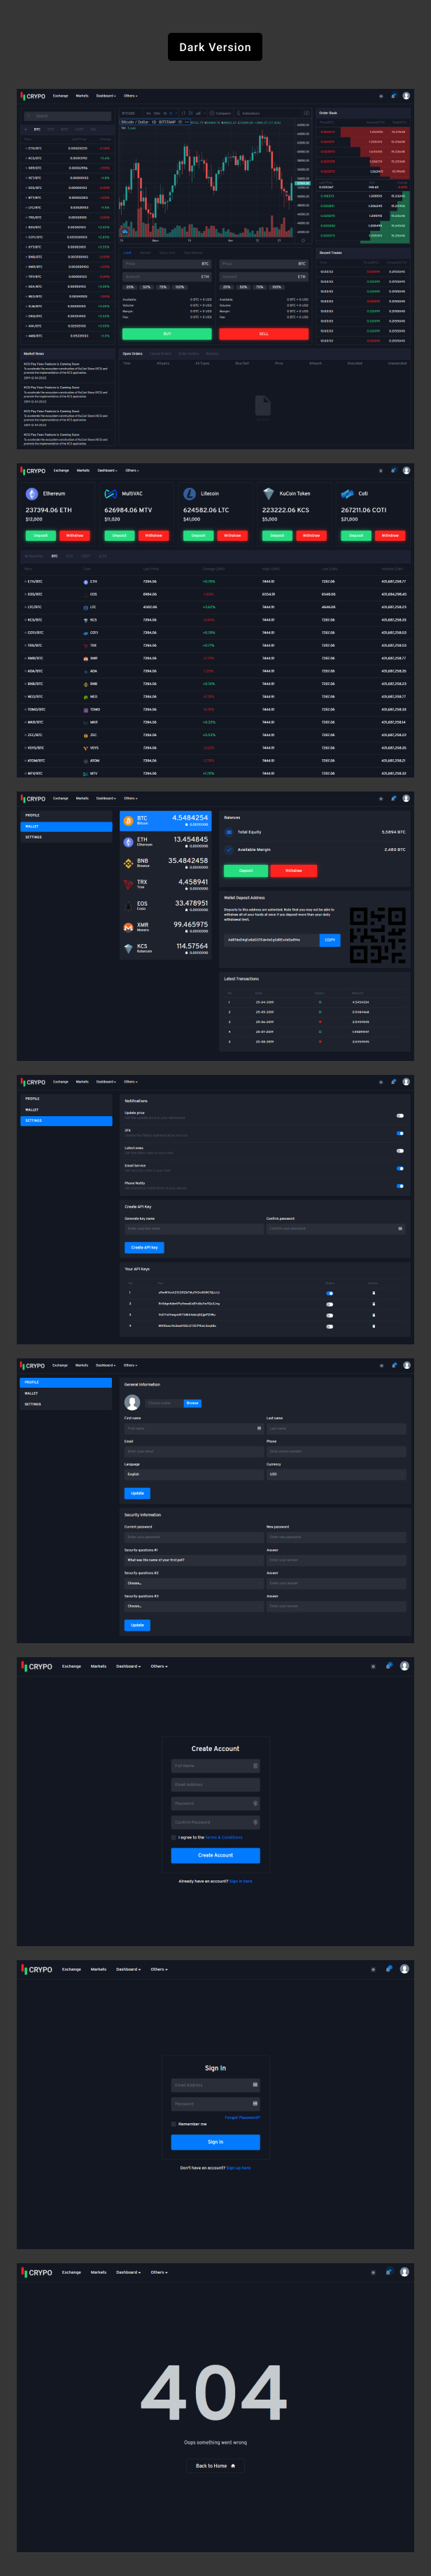The width and height of the screenshot is (431, 2576).
Task: Select the KCS Kucoin icon in wallet list
Action: 128,948
